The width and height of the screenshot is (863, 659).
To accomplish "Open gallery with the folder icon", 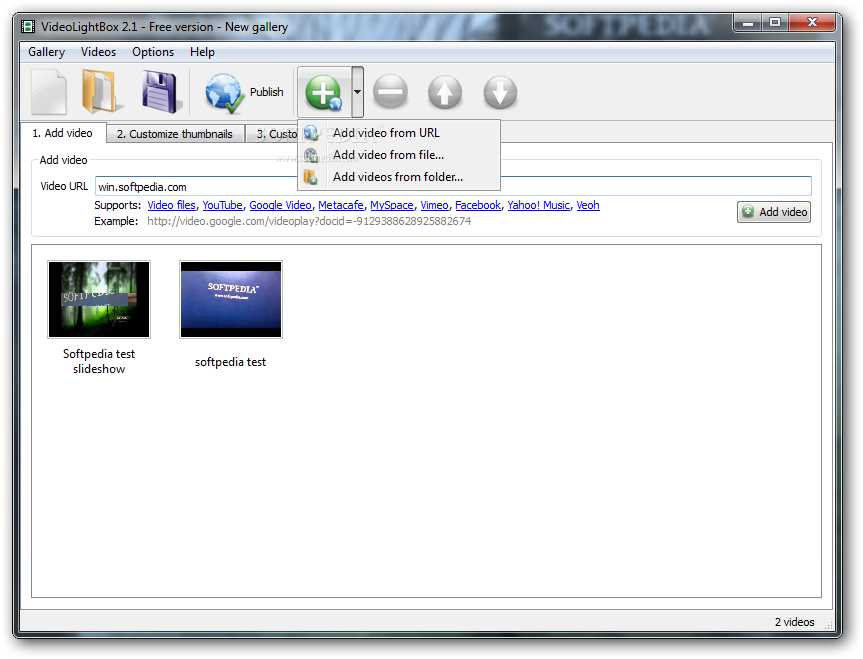I will (x=101, y=92).
